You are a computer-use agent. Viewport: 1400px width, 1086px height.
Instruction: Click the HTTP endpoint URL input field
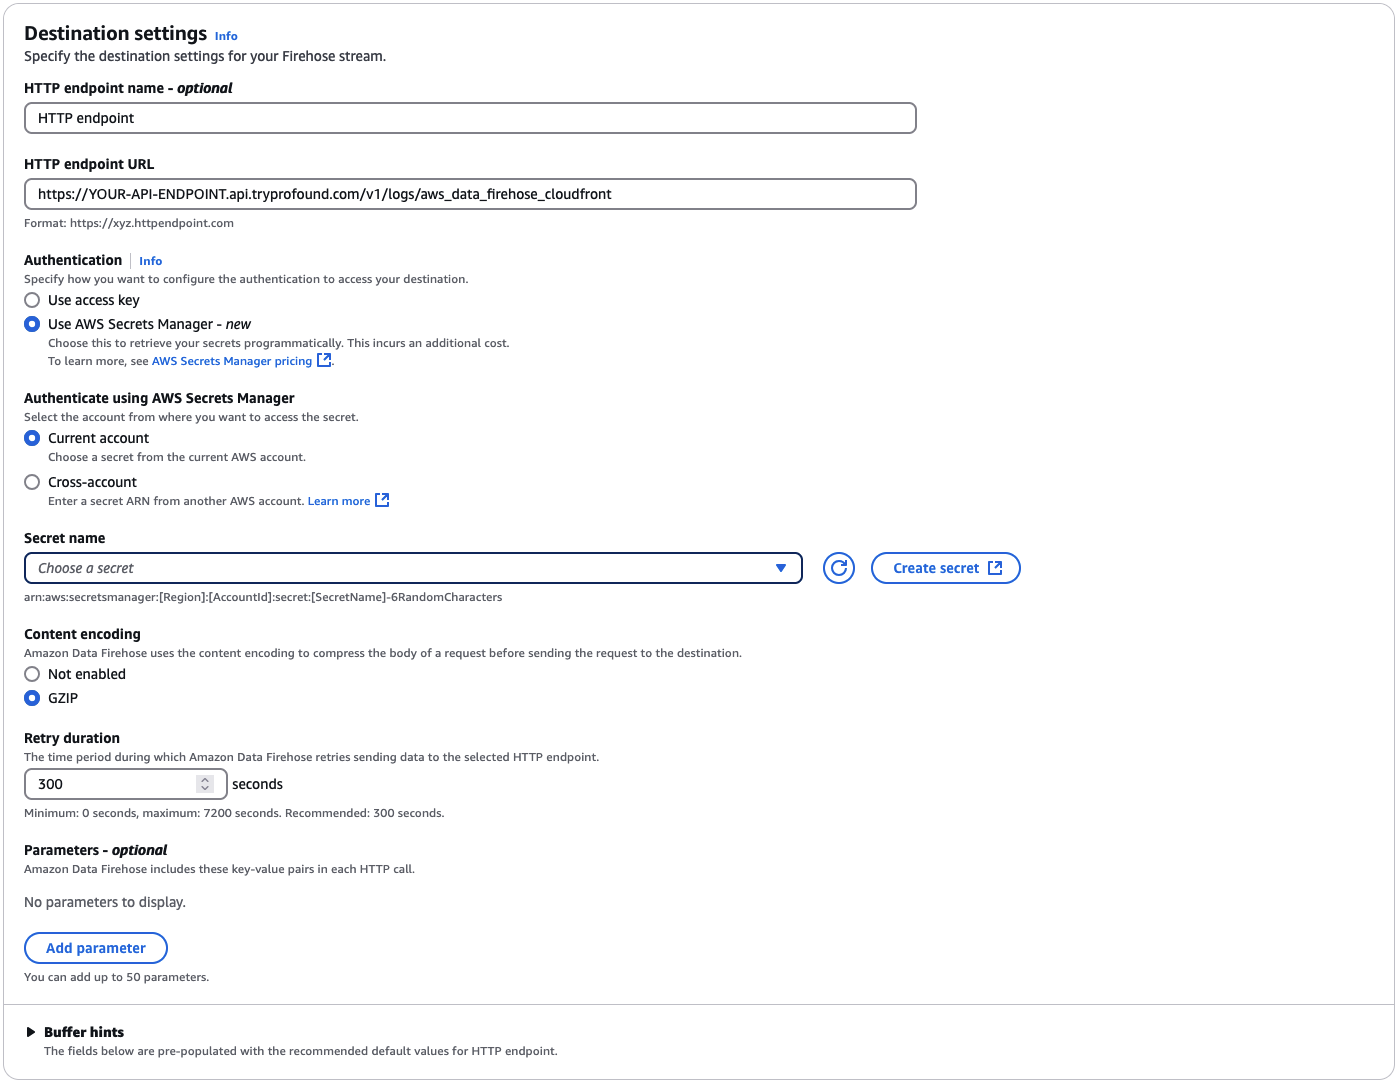(x=470, y=194)
